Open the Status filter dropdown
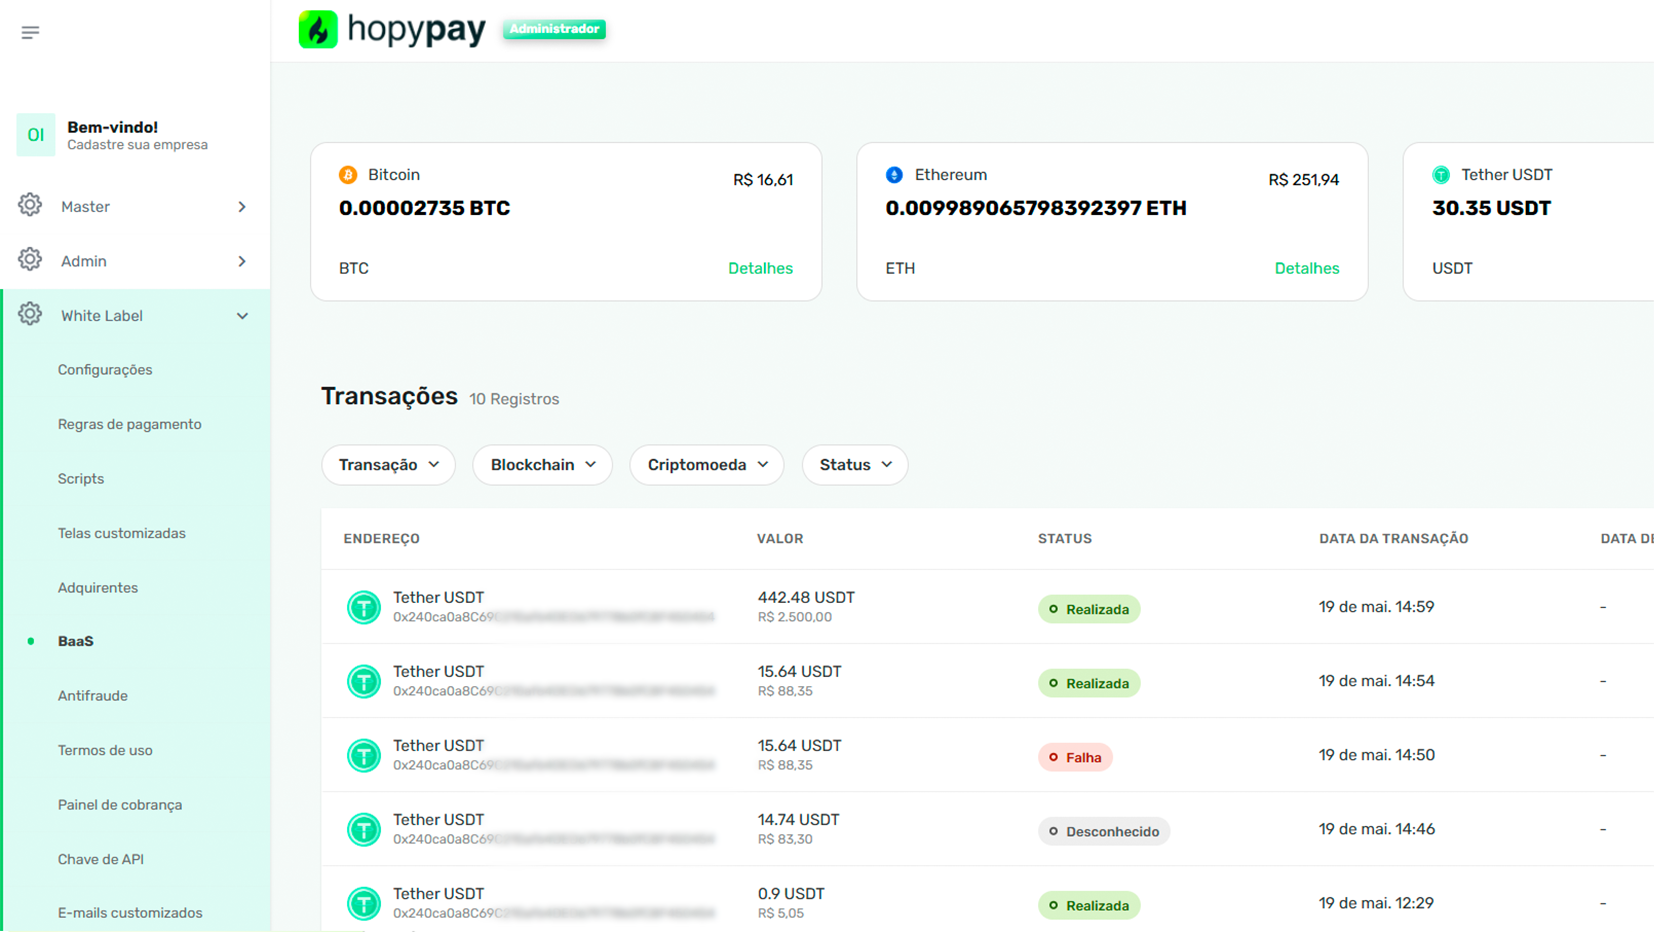This screenshot has width=1654, height=932. pos(855,465)
